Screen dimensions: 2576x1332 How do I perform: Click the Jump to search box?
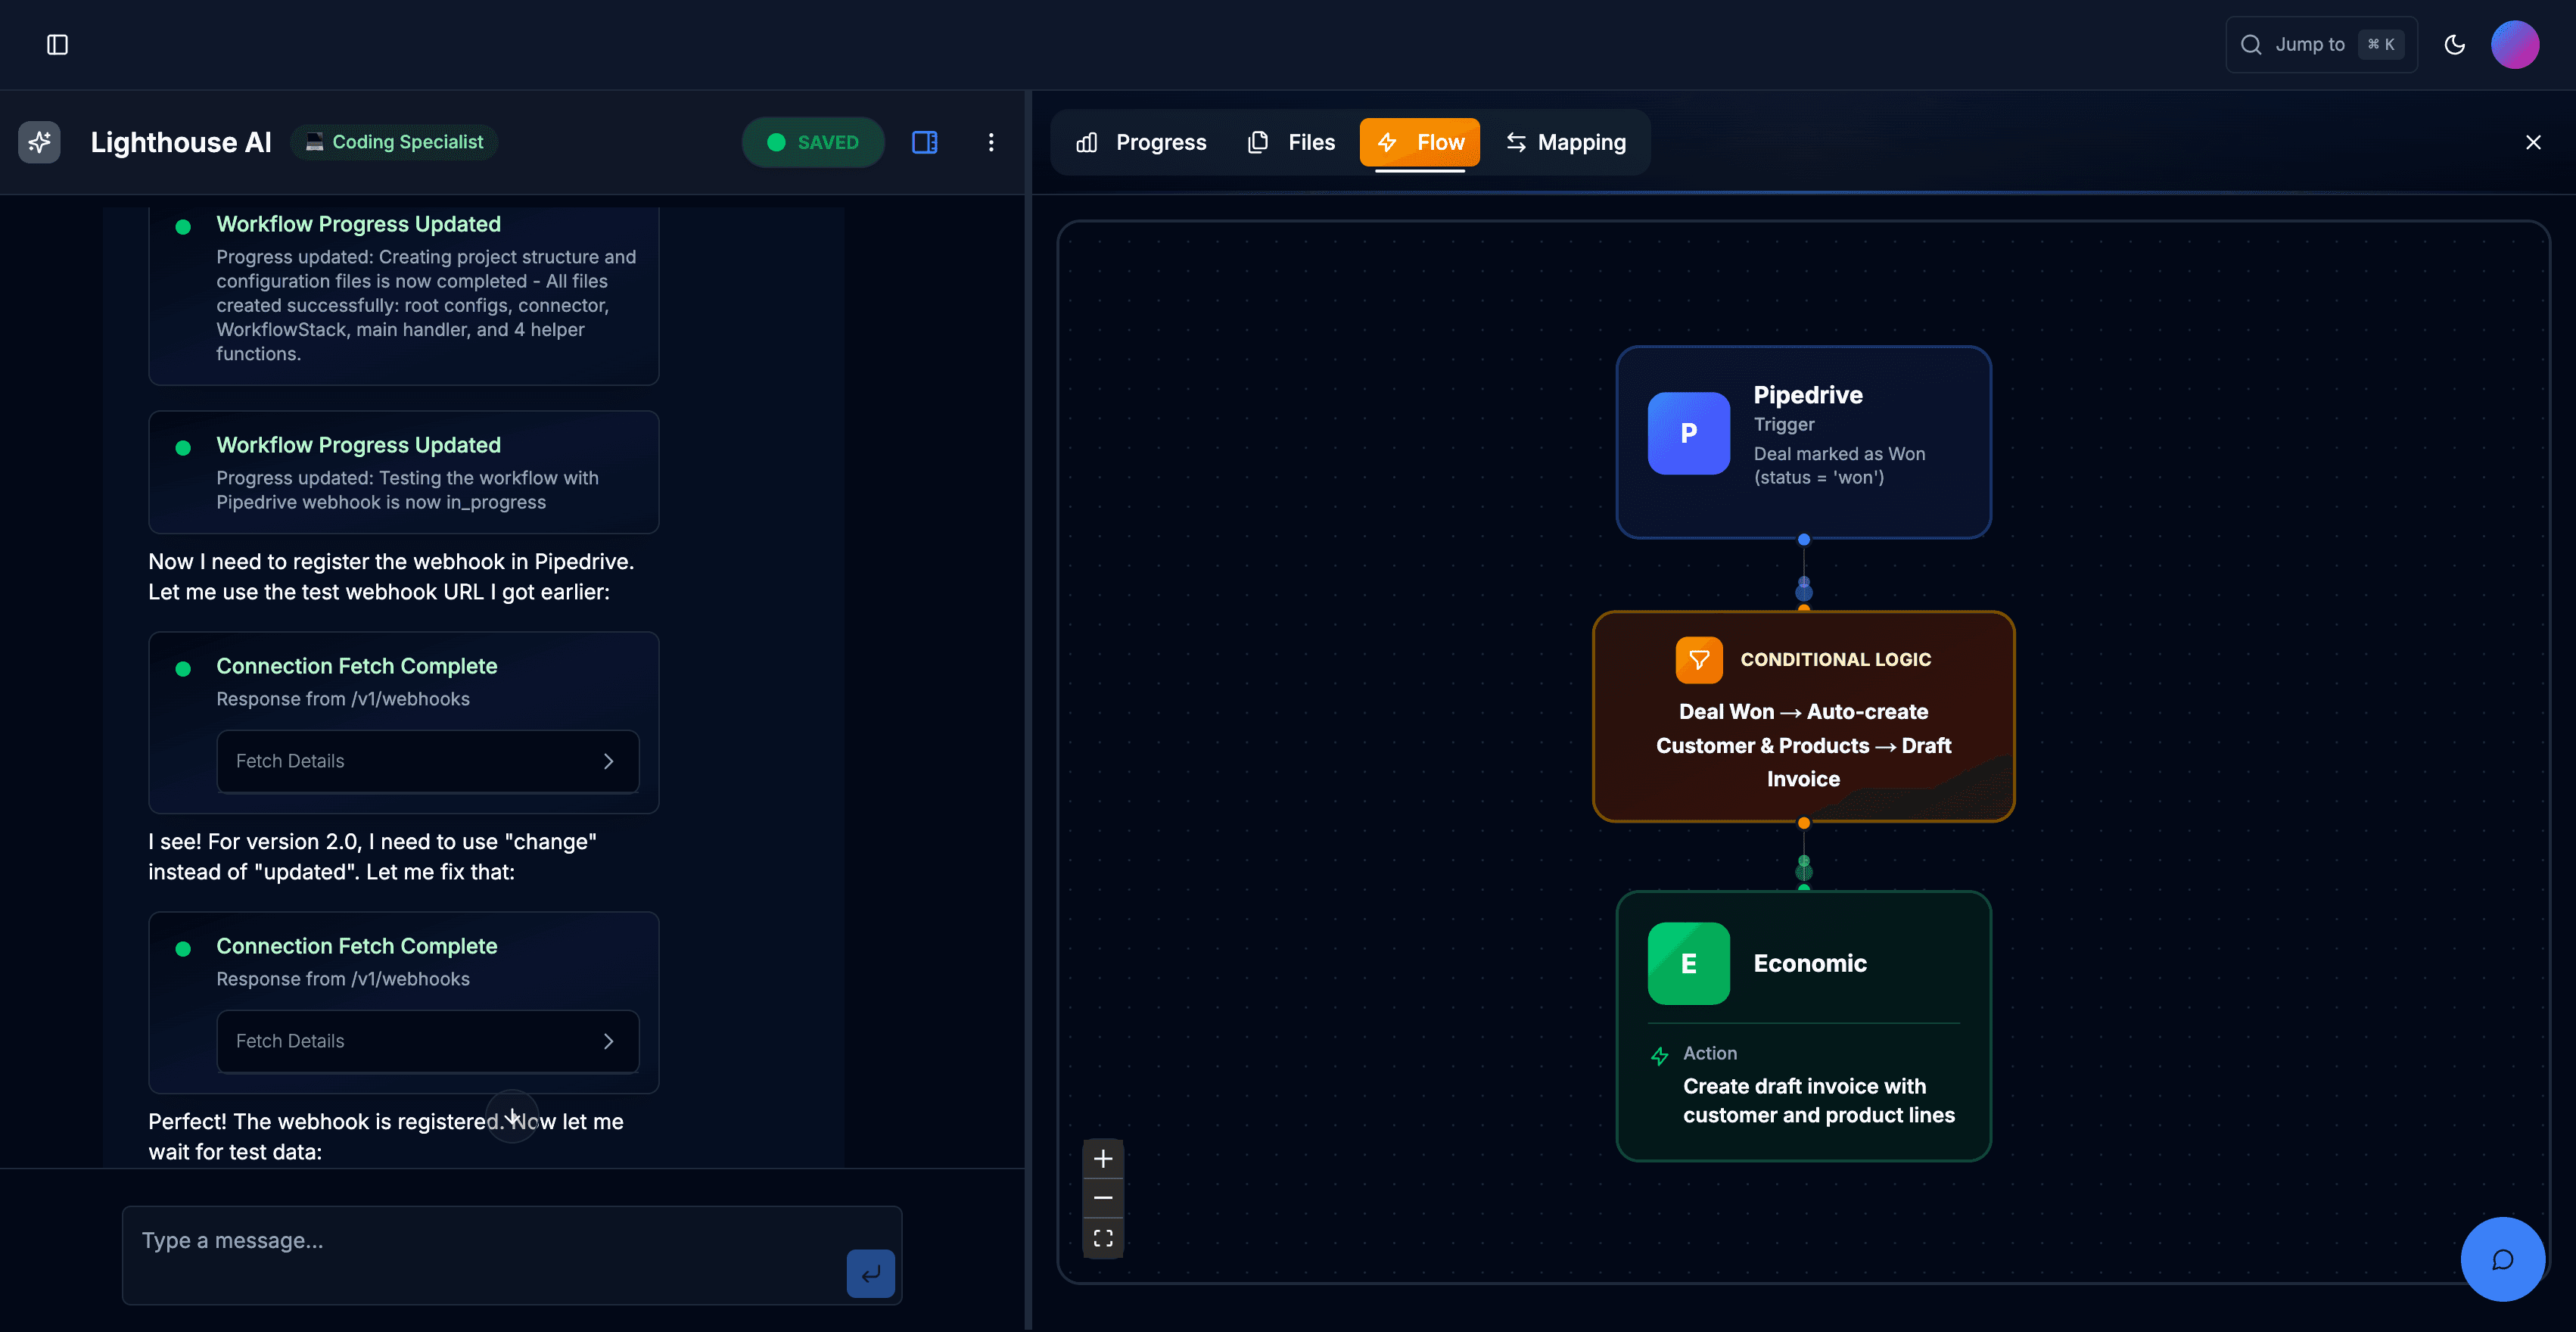[x=2320, y=44]
